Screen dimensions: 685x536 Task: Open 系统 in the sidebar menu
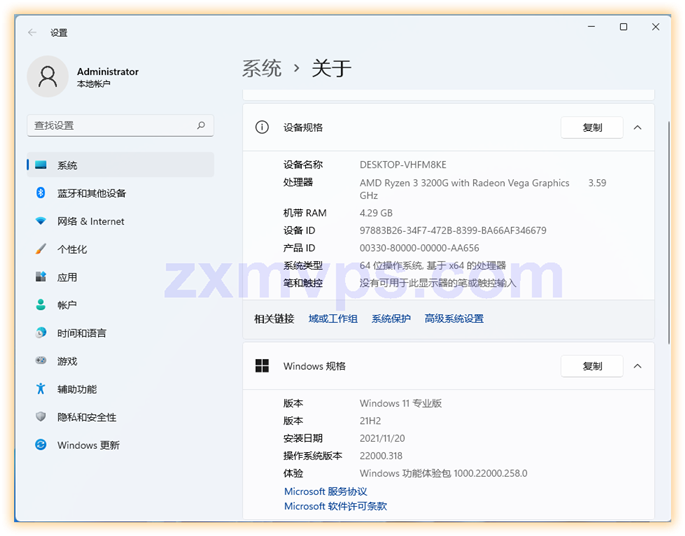121,165
